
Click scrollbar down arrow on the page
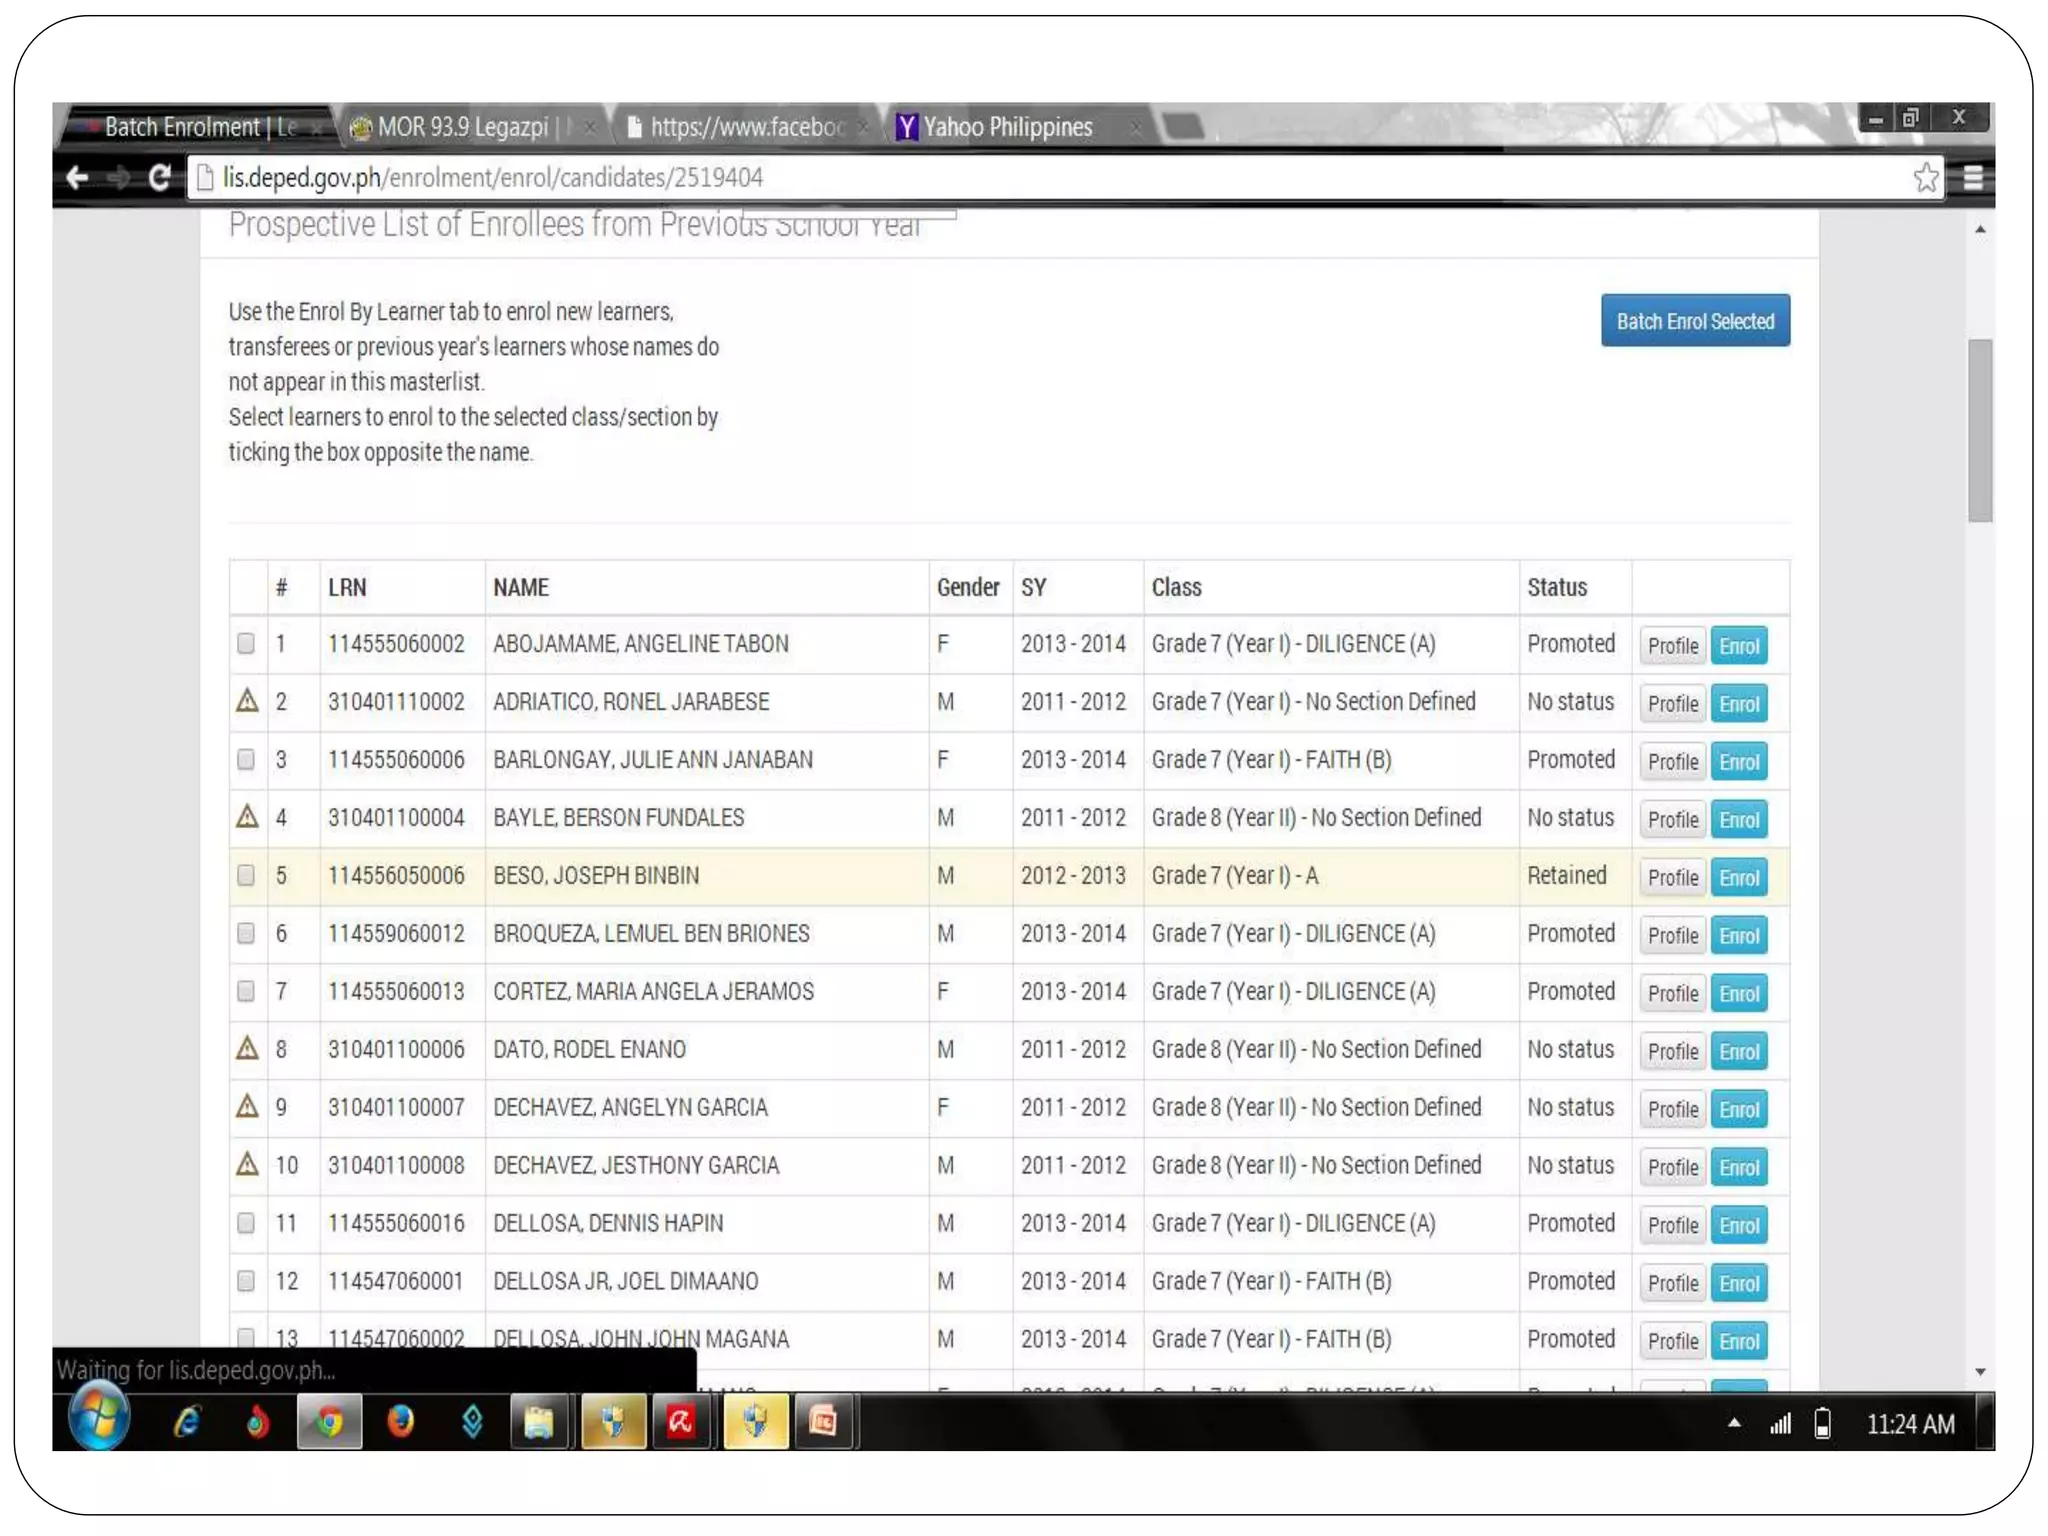point(1980,1372)
